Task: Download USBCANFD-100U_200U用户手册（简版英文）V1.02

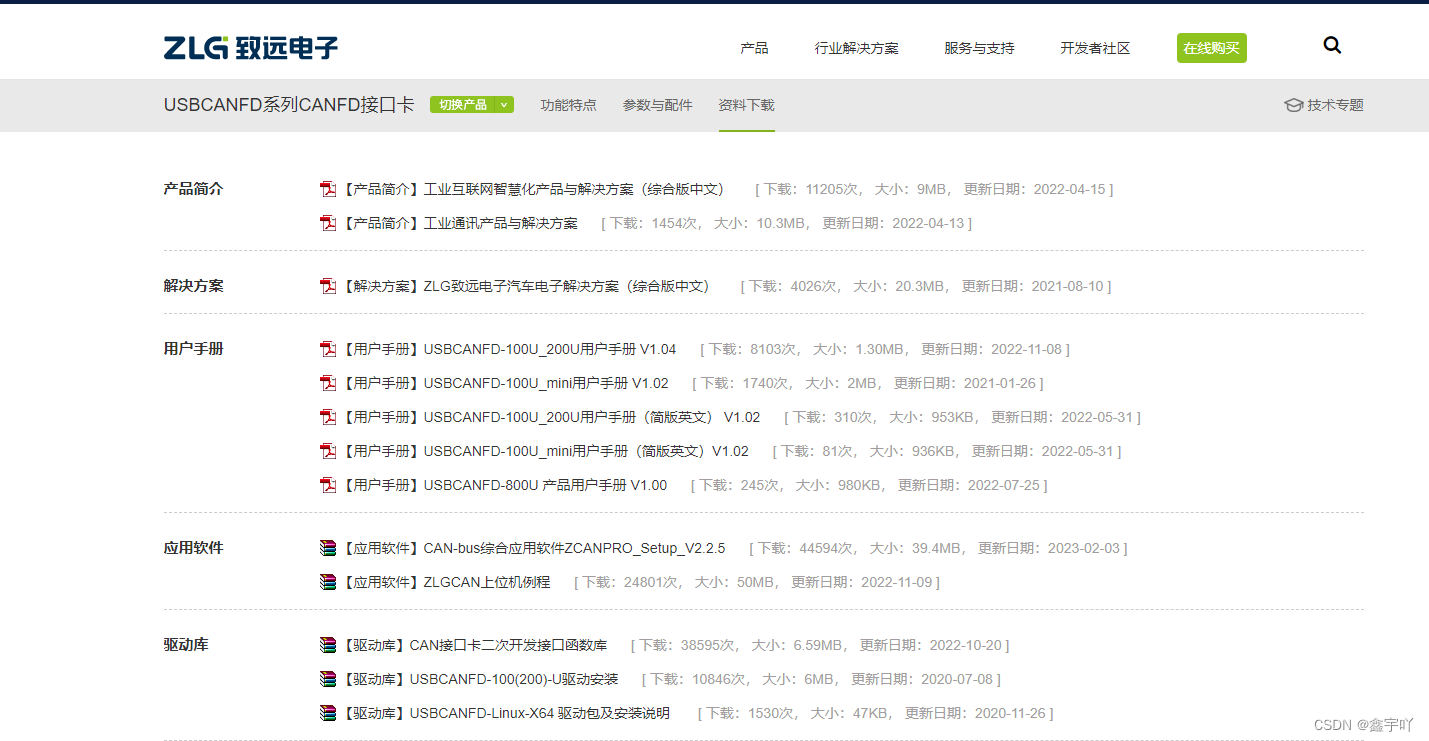Action: pos(551,417)
